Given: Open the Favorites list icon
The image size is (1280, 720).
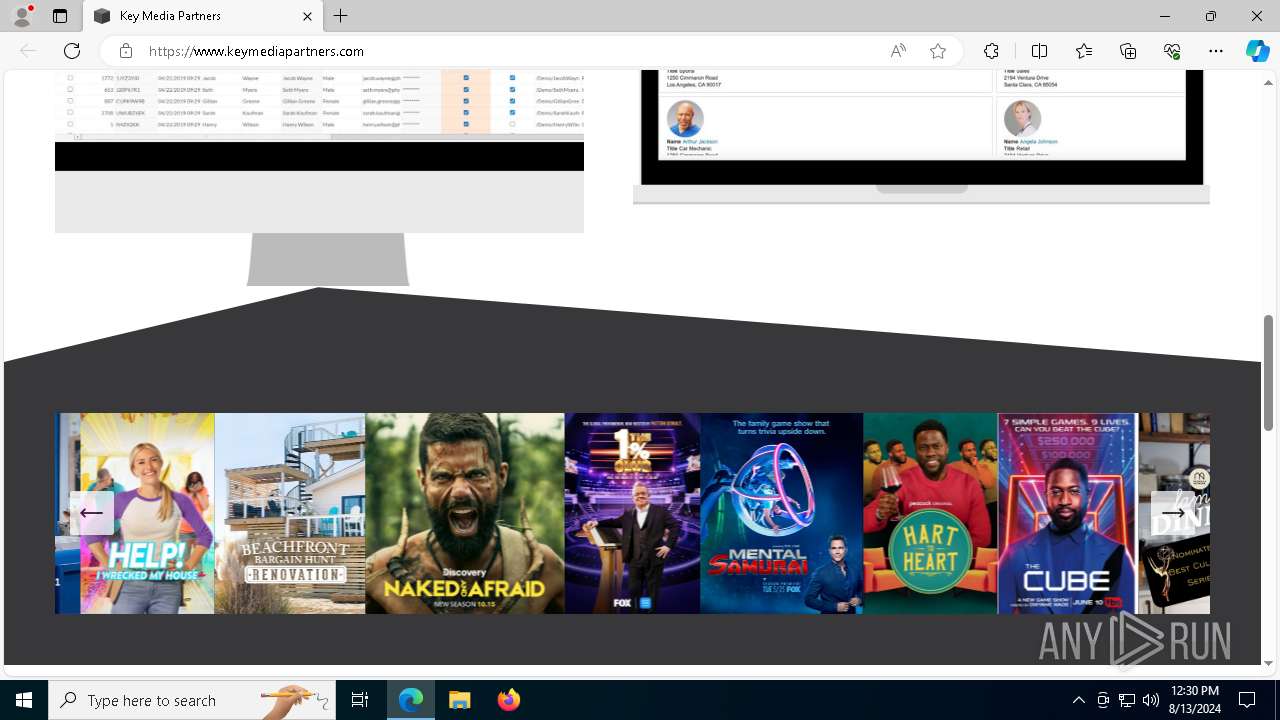Looking at the screenshot, I should point(1084,51).
